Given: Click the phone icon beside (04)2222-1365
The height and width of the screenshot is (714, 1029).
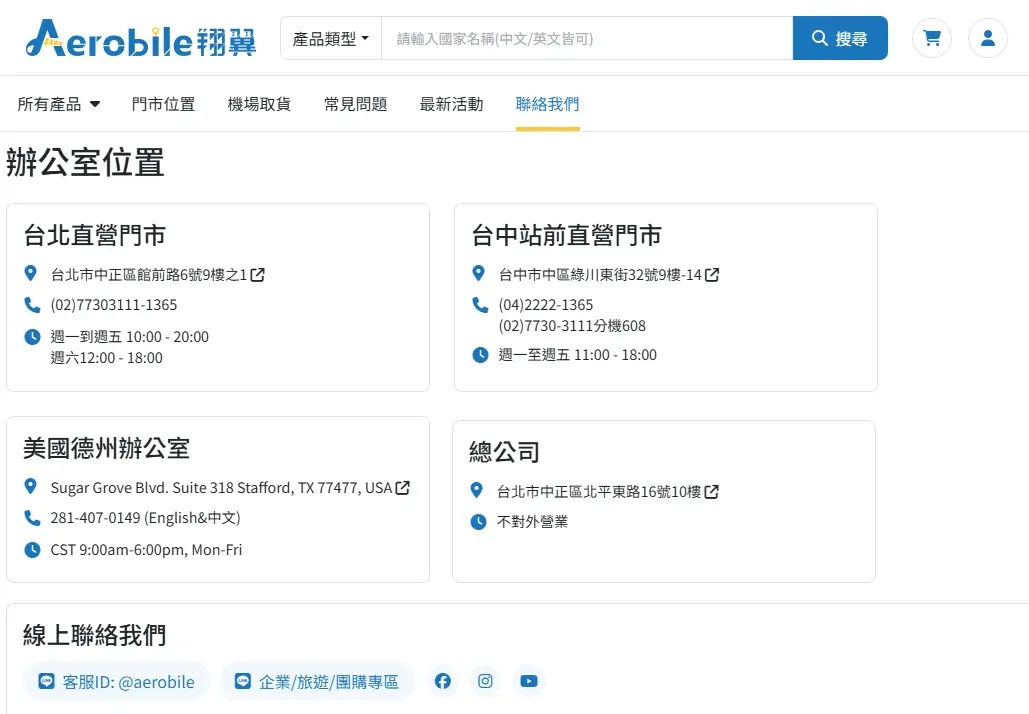Looking at the screenshot, I should 479,304.
